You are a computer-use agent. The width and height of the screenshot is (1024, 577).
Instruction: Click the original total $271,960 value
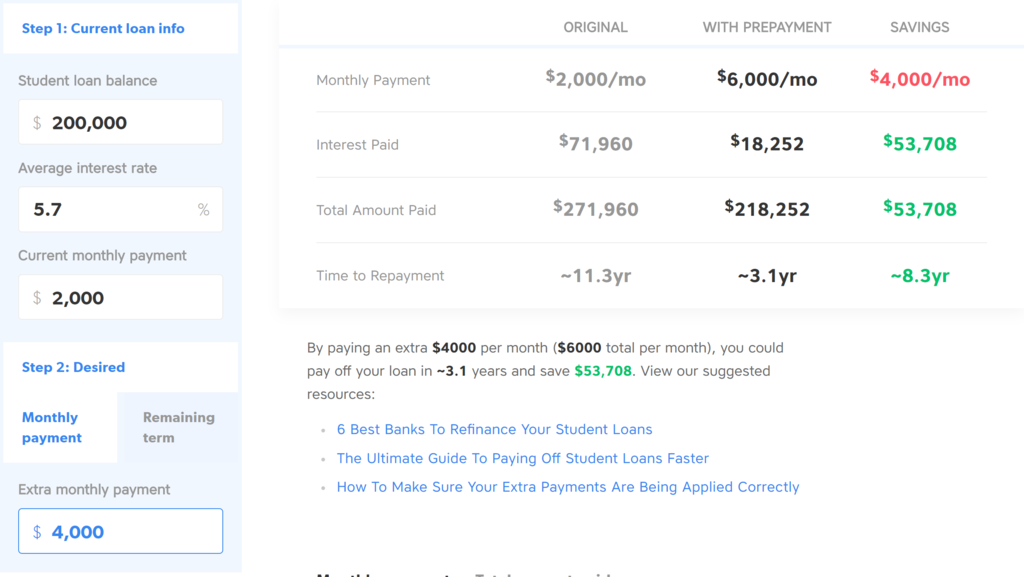tap(596, 209)
